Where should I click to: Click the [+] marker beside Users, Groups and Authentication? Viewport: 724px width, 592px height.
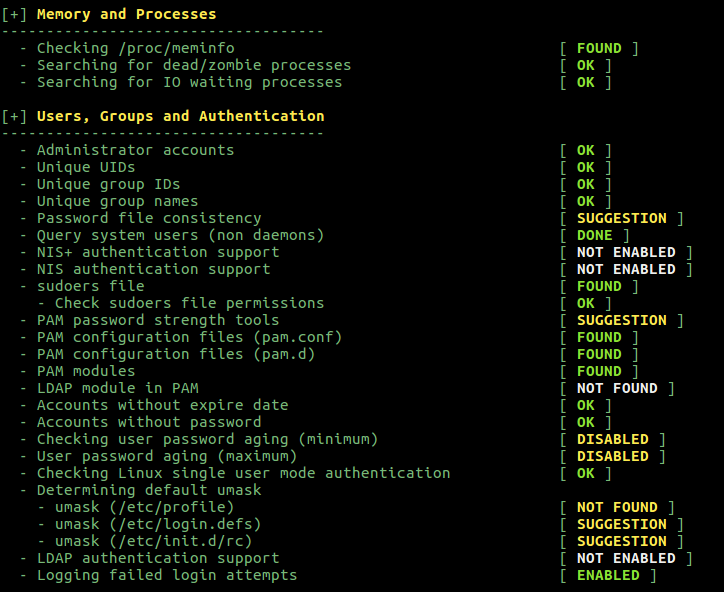(x=14, y=116)
